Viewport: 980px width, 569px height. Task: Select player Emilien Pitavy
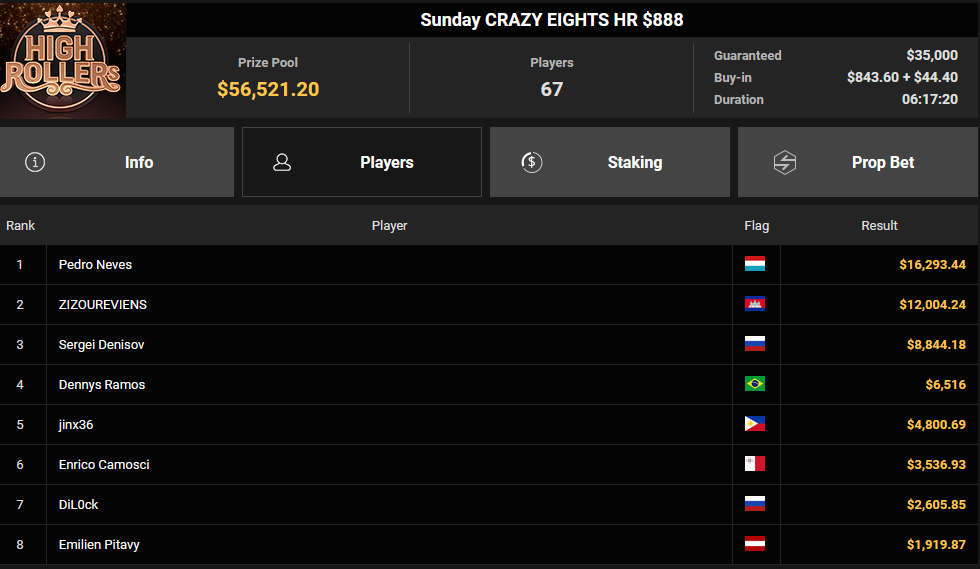pos(99,545)
